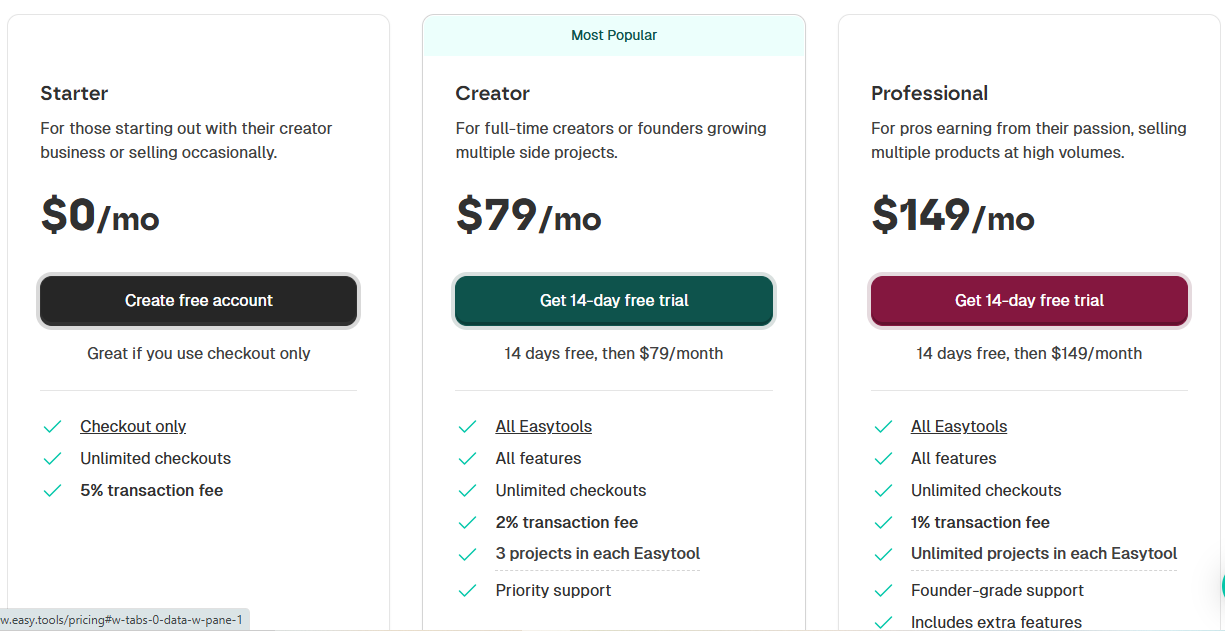This screenshot has height=631, width=1225.
Task: Click the checkmark beside All Easytools in Creator
Action: pyautogui.click(x=468, y=426)
